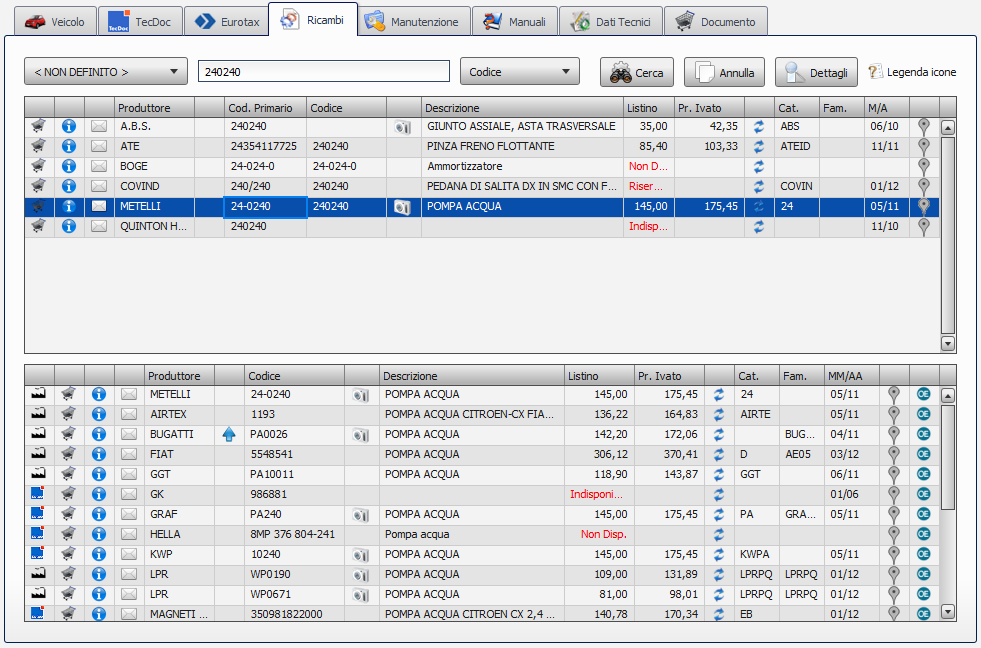Click the factory icon on AIRTEX row

click(x=38, y=414)
